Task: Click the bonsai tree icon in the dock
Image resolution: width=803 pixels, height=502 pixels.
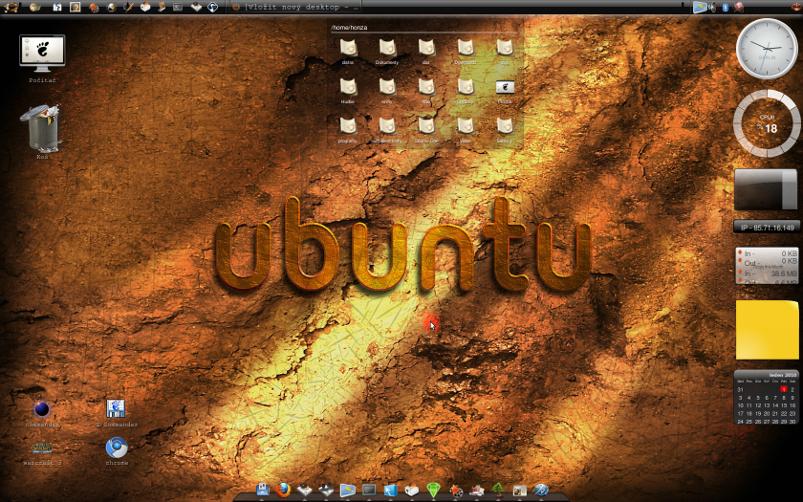Action: tap(498, 490)
